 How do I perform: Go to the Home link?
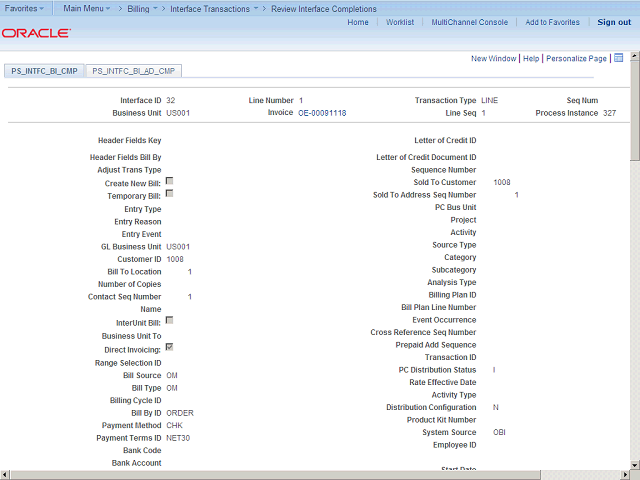358,22
